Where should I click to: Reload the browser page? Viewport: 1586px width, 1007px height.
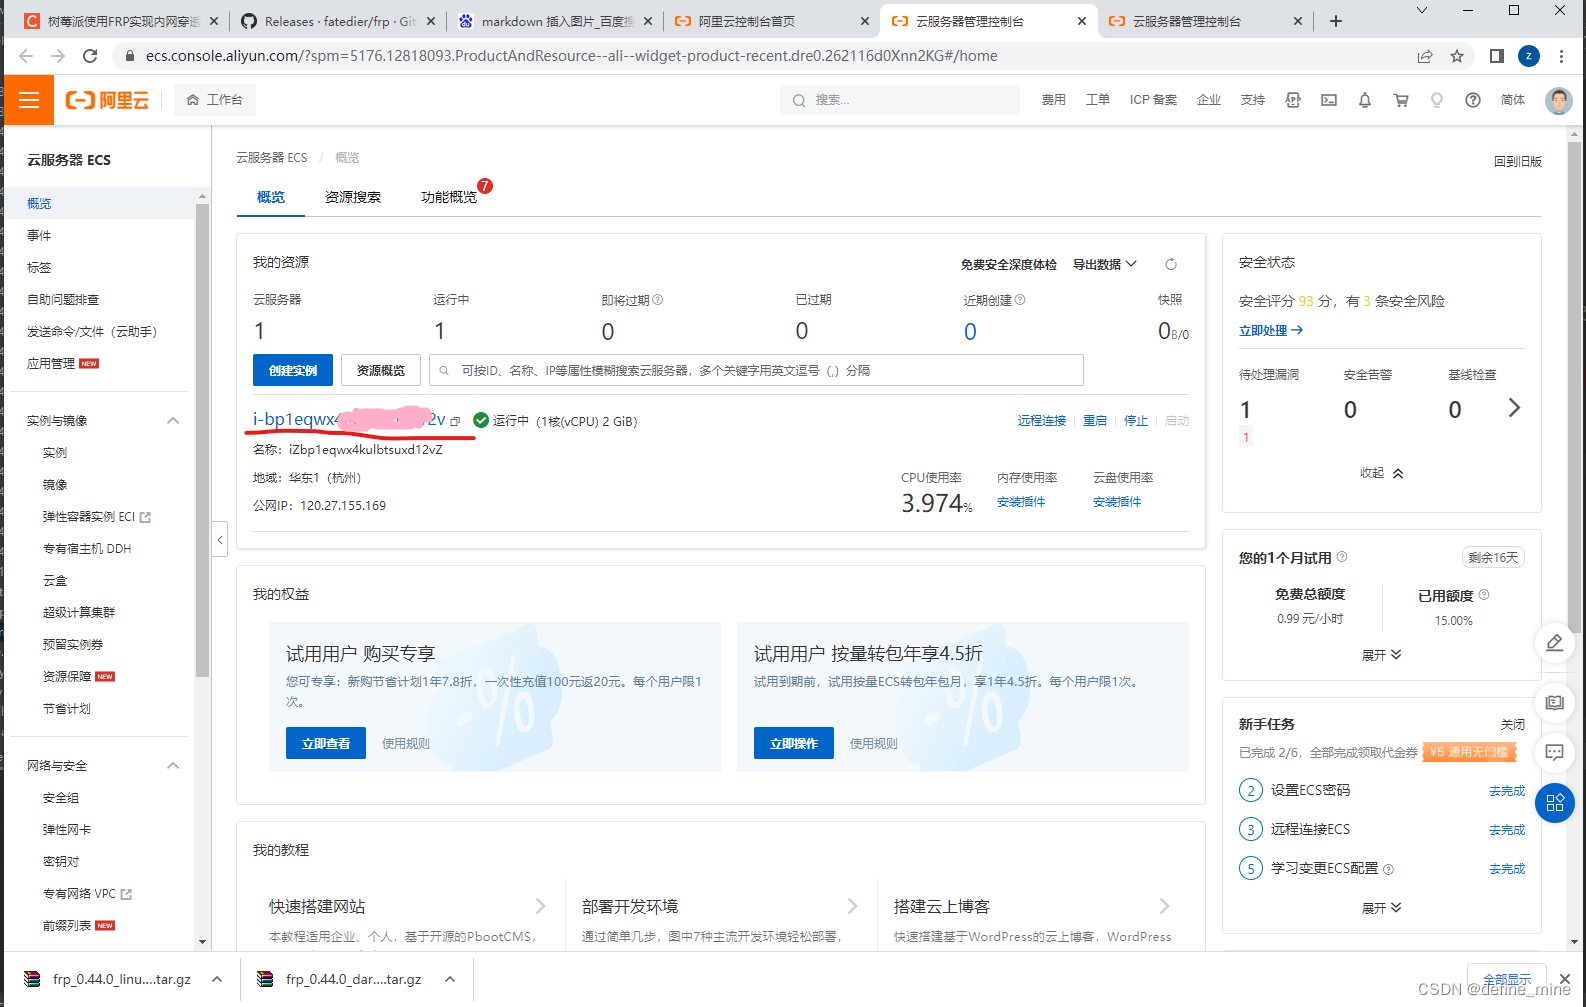pos(90,56)
